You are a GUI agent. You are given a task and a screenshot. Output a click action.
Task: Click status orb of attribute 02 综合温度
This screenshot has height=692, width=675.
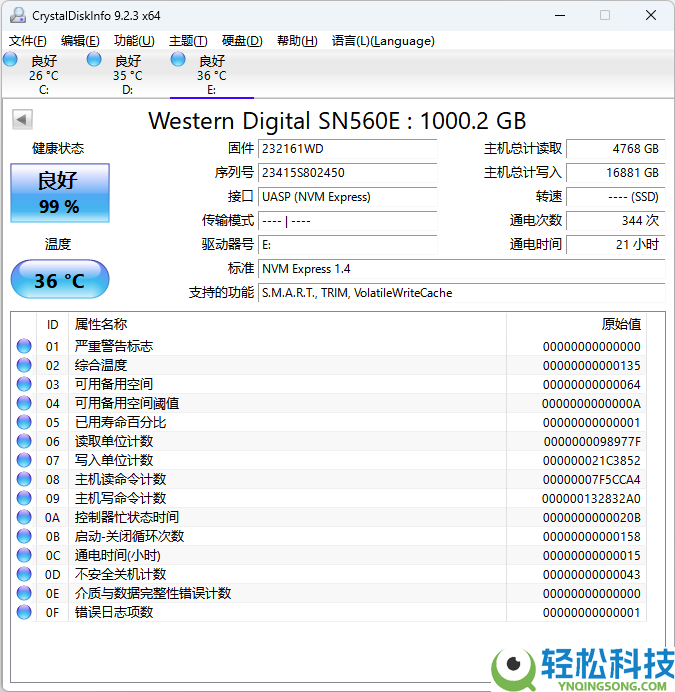click(x=24, y=365)
